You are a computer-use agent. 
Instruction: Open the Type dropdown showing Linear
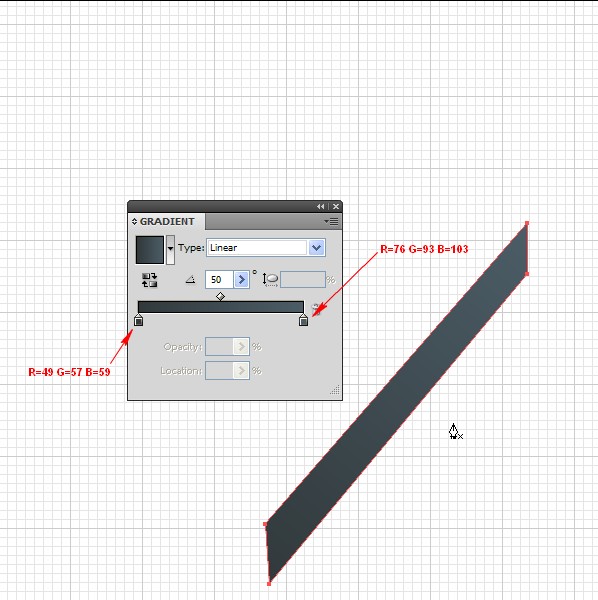pos(266,248)
